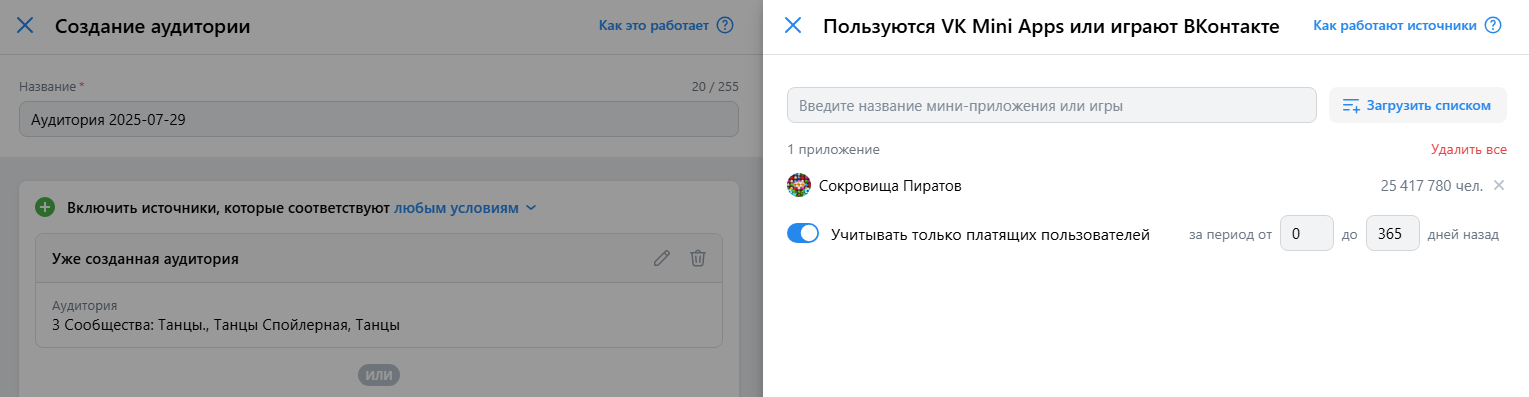Click the 'ИЛИ' condition separator badge

[x=379, y=376]
